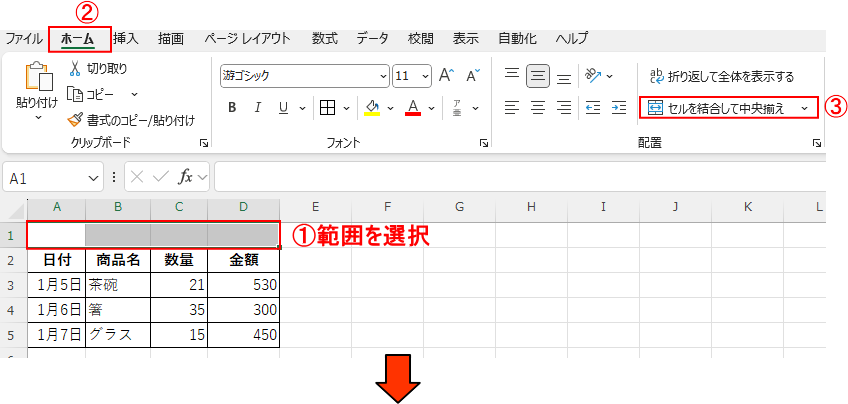Click the Copy icon
The height and width of the screenshot is (404, 848).
coord(74,94)
